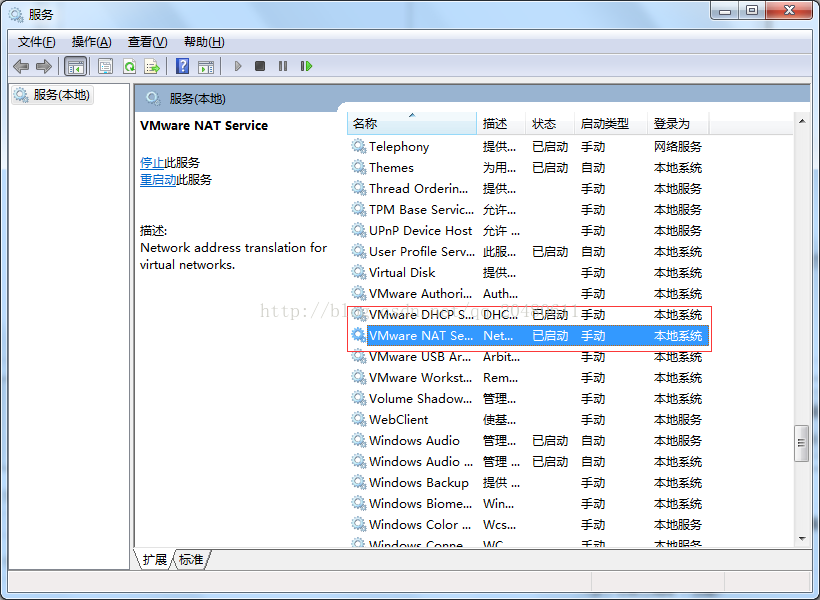Sort by the 名称 column header

coord(412,123)
